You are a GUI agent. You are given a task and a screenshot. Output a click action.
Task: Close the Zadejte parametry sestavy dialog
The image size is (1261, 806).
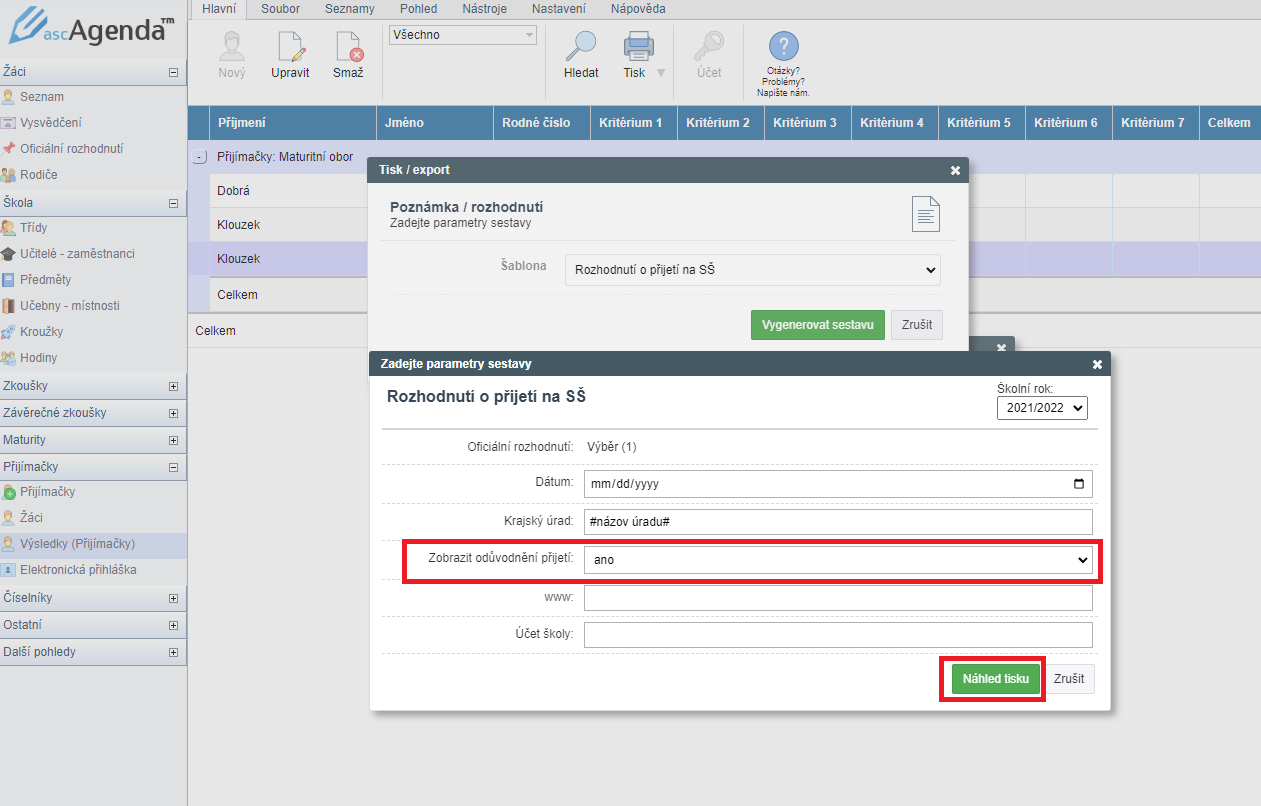point(1097,364)
